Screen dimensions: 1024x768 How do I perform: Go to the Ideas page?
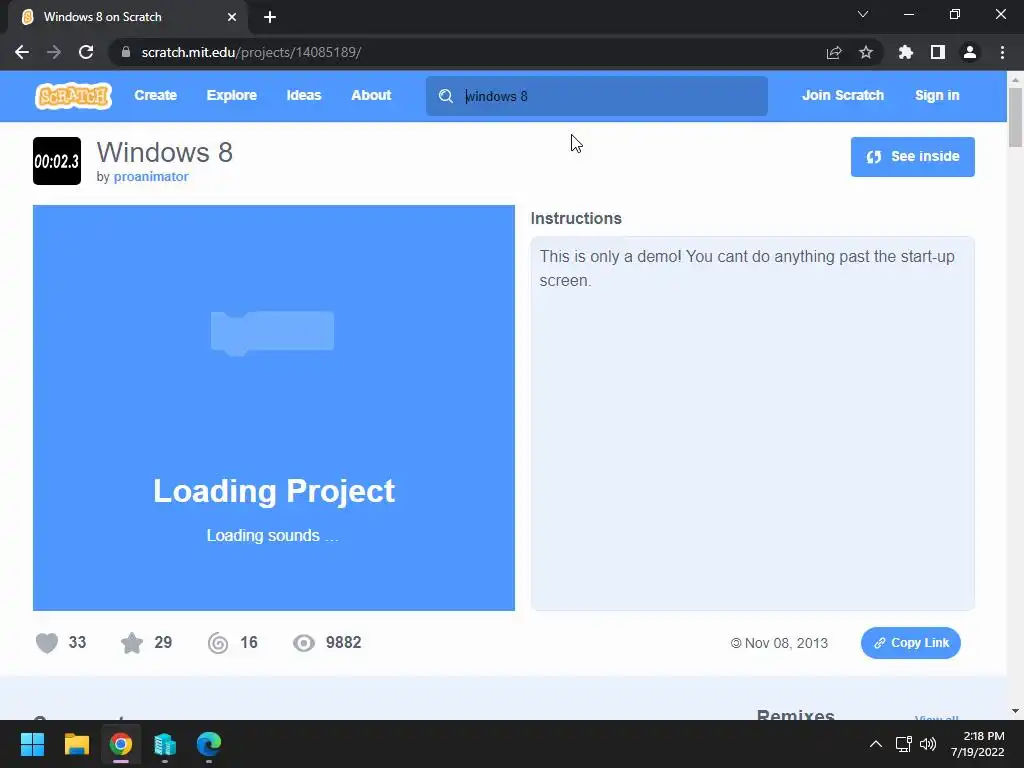point(304,95)
